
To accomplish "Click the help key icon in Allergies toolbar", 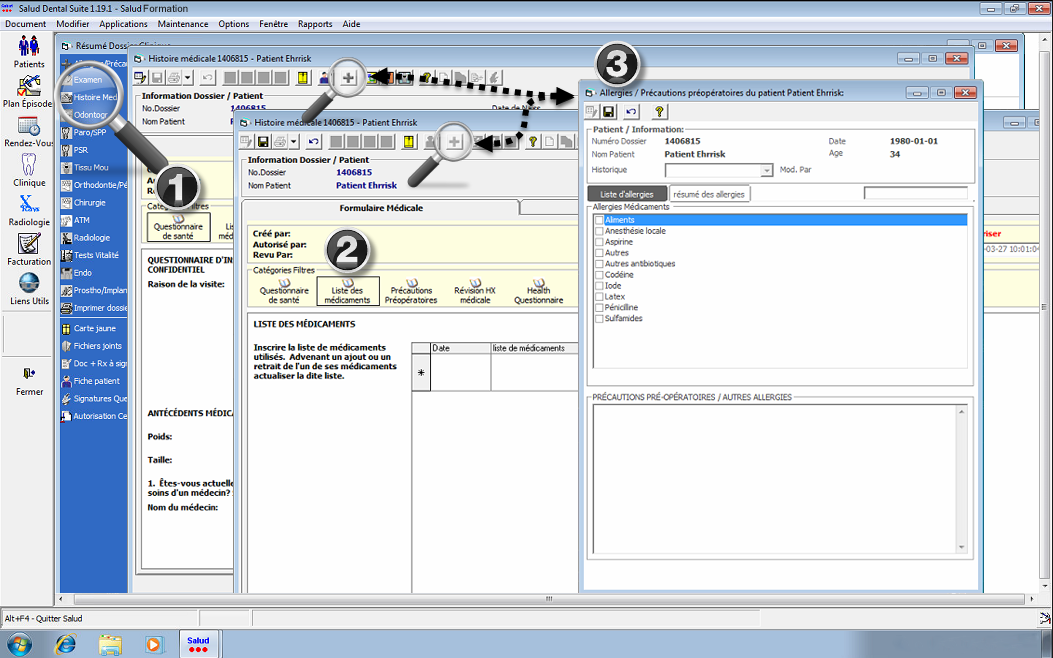I will pos(660,112).
